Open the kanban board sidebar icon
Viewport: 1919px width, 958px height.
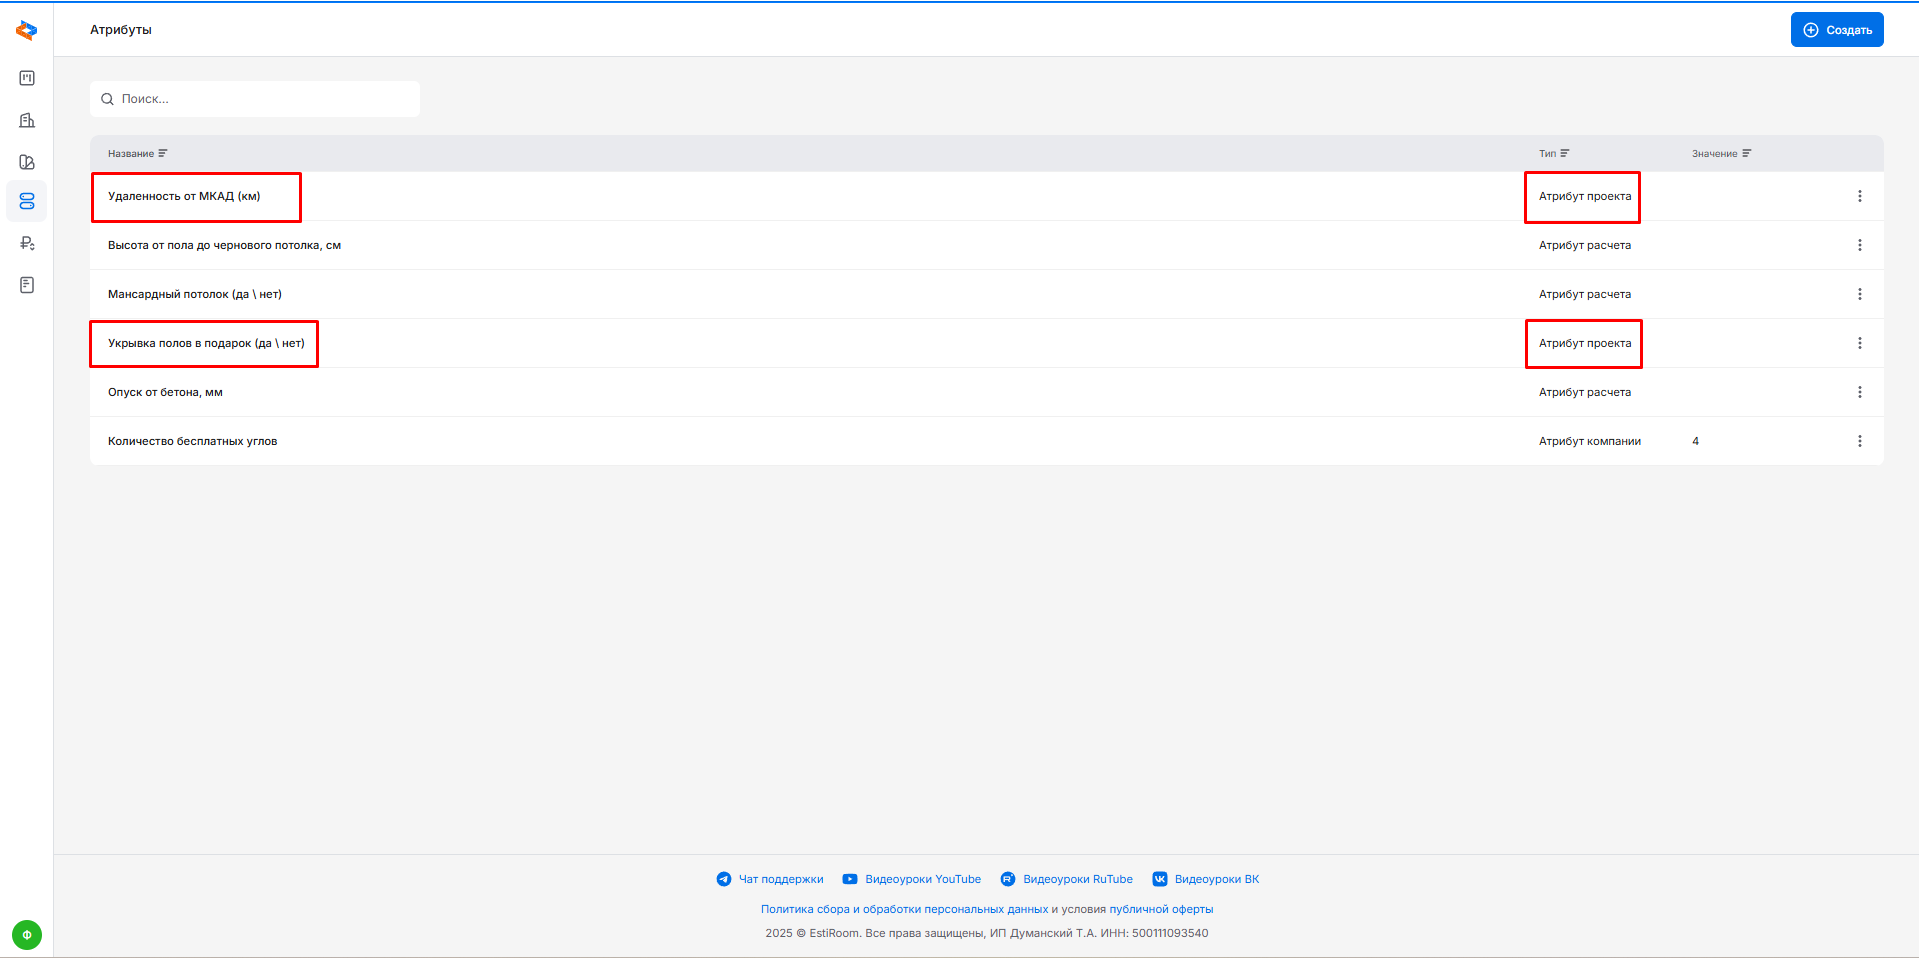(x=27, y=78)
